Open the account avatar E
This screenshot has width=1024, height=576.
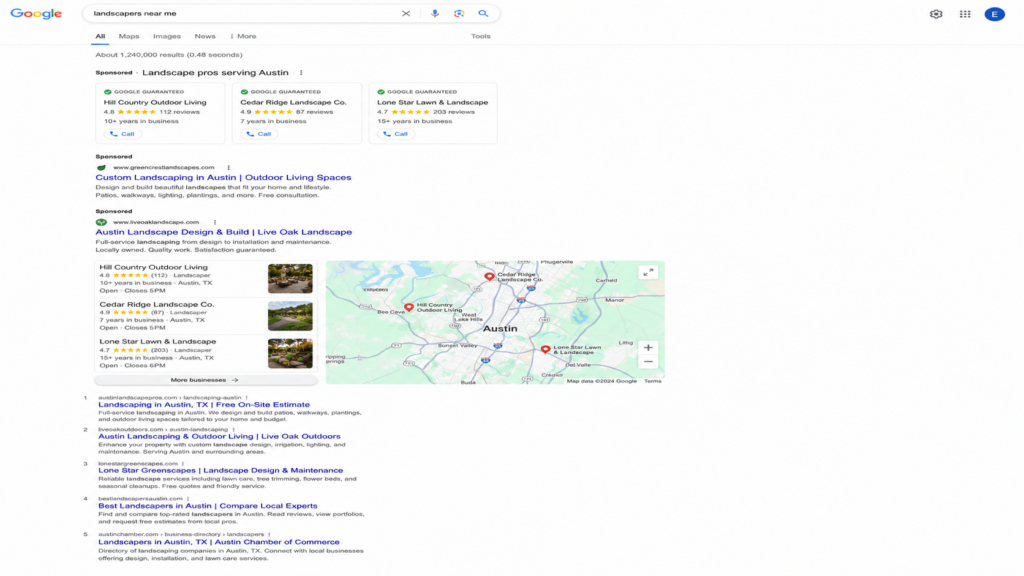994,14
